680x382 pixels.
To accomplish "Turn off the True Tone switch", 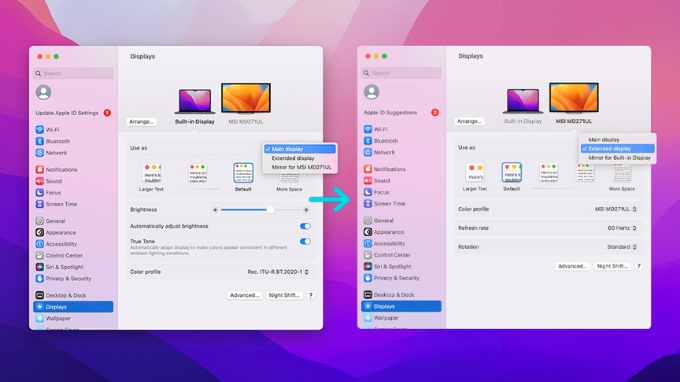I will tap(305, 242).
